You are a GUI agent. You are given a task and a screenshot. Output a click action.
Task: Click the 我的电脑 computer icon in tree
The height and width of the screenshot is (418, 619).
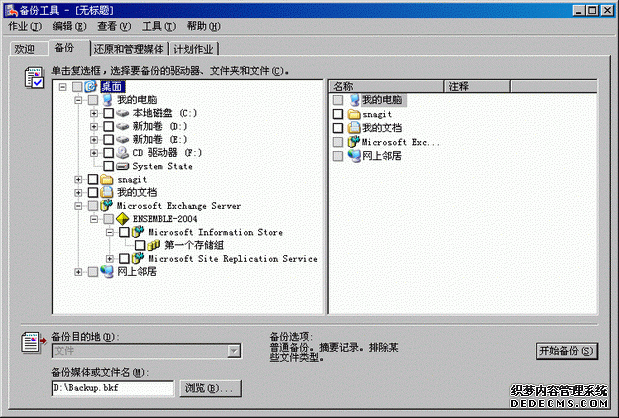coord(107,99)
